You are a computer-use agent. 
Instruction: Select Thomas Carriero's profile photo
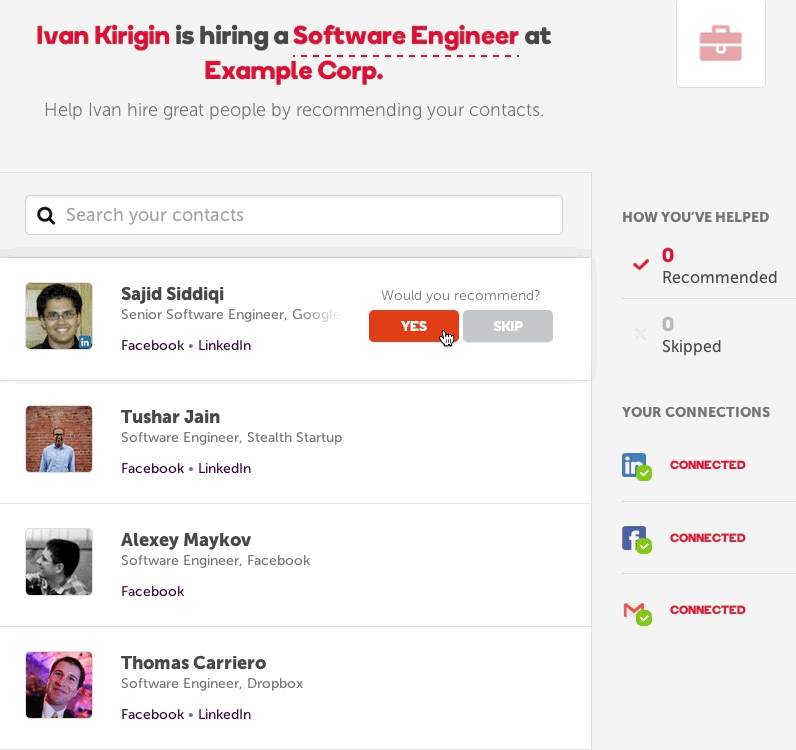(59, 685)
